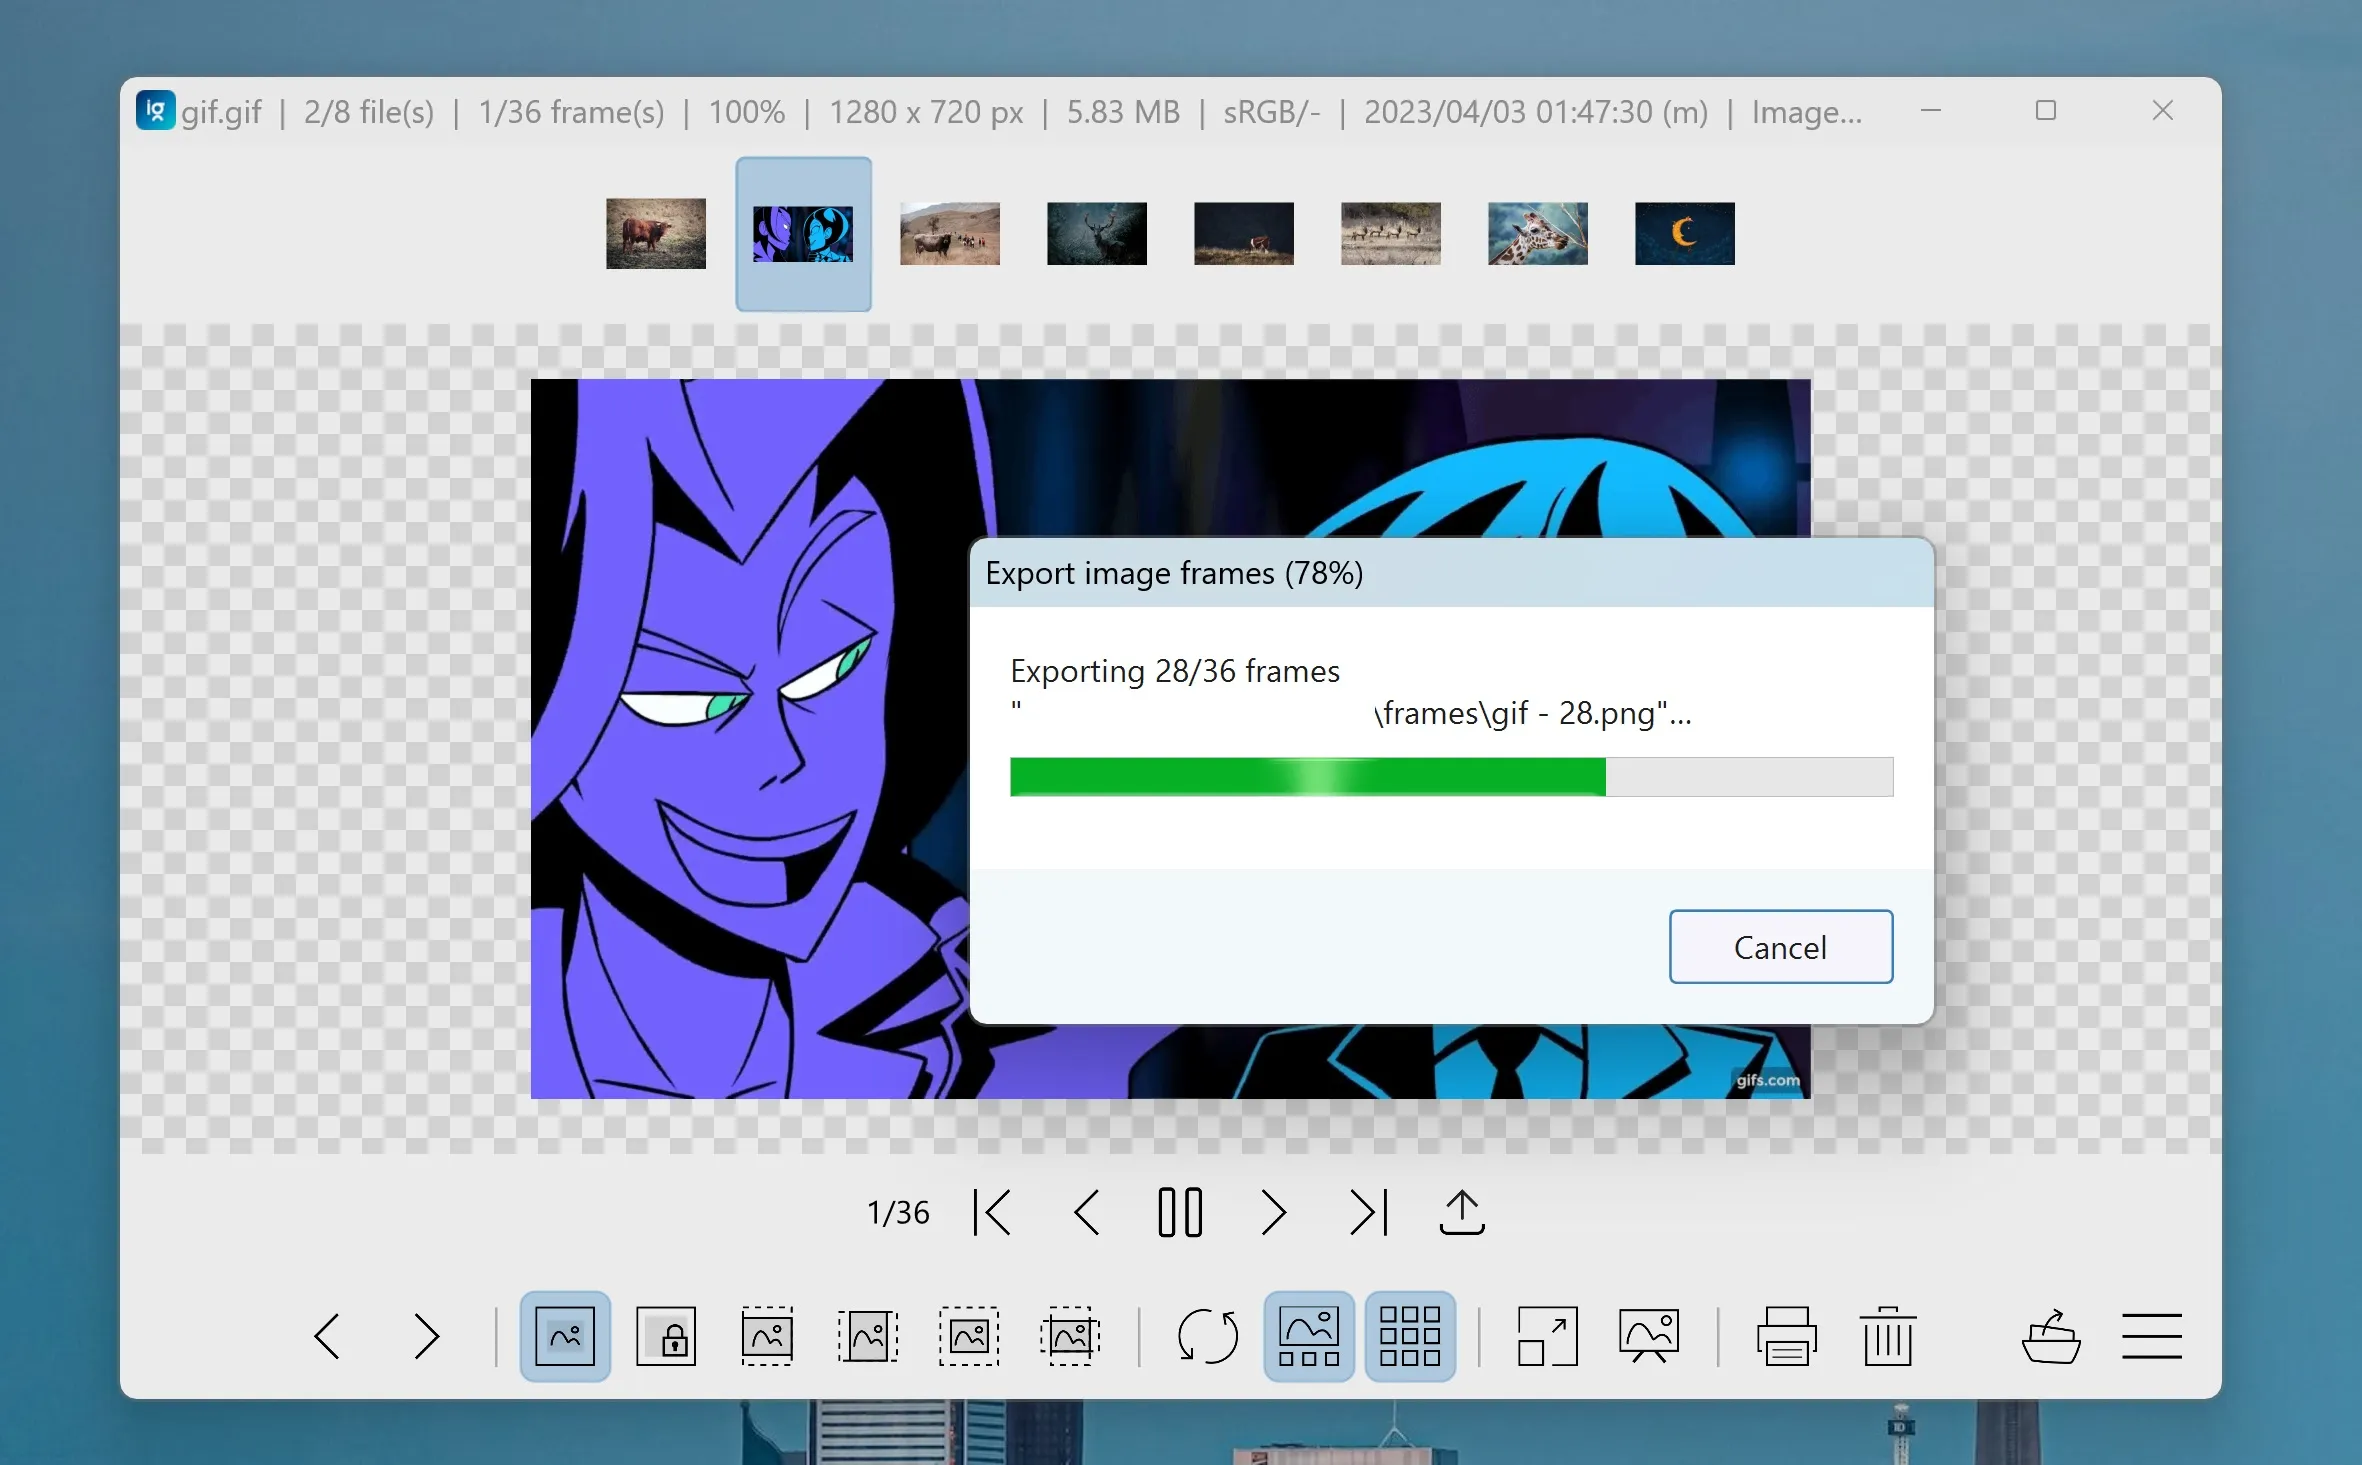This screenshot has width=2362, height=1465.
Task: Open the hamburger main menu
Action: (2151, 1336)
